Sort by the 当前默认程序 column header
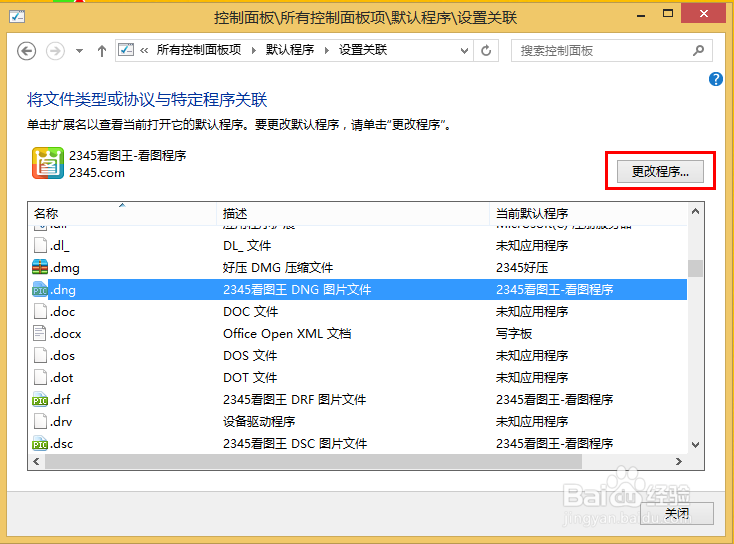734x544 pixels. click(x=588, y=213)
